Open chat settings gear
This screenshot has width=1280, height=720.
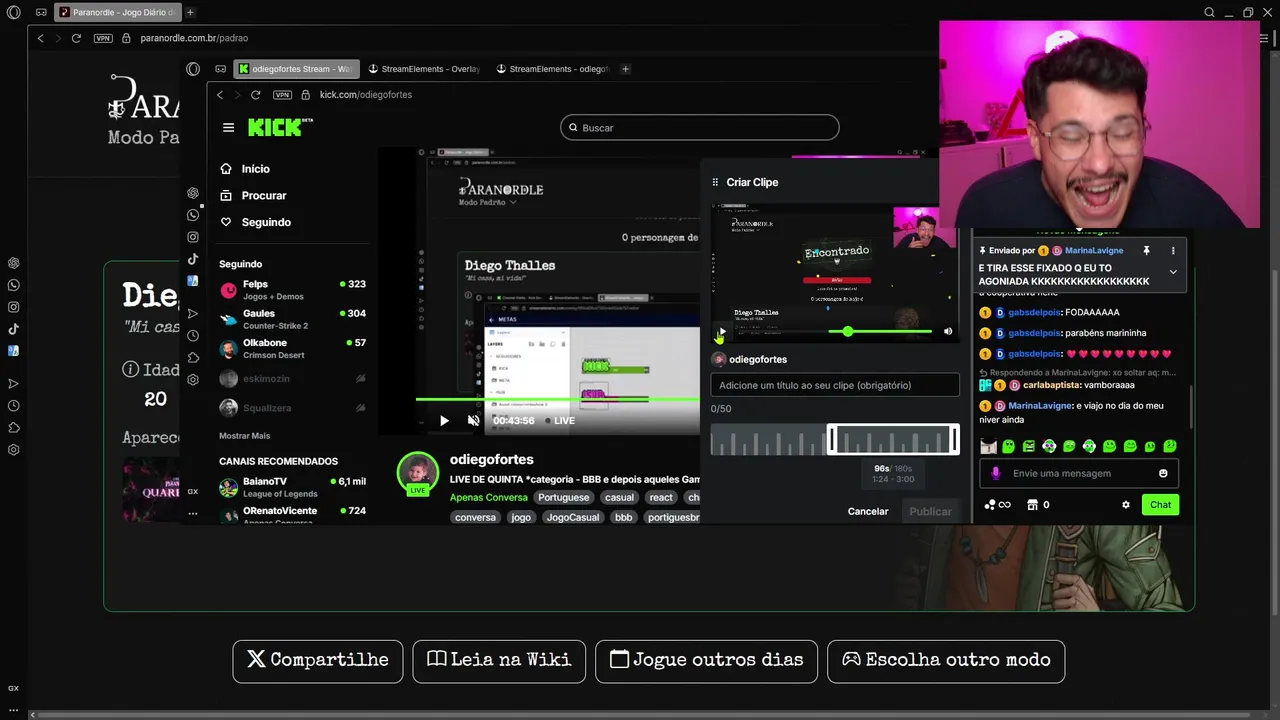(1126, 505)
